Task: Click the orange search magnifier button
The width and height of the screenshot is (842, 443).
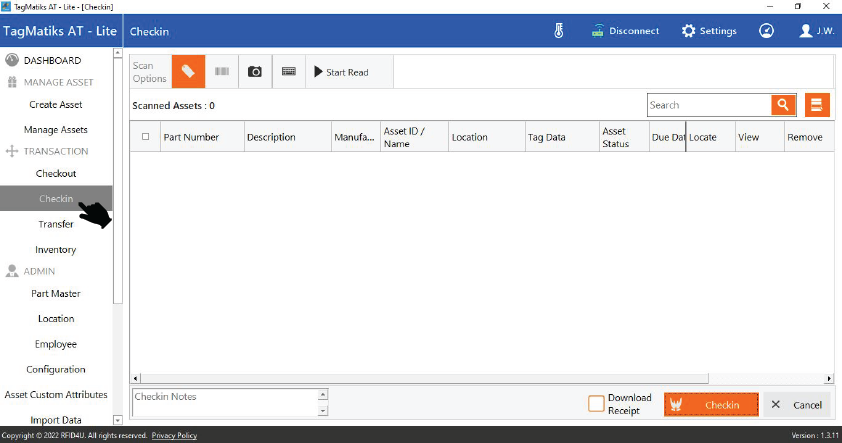Action: tap(782, 105)
